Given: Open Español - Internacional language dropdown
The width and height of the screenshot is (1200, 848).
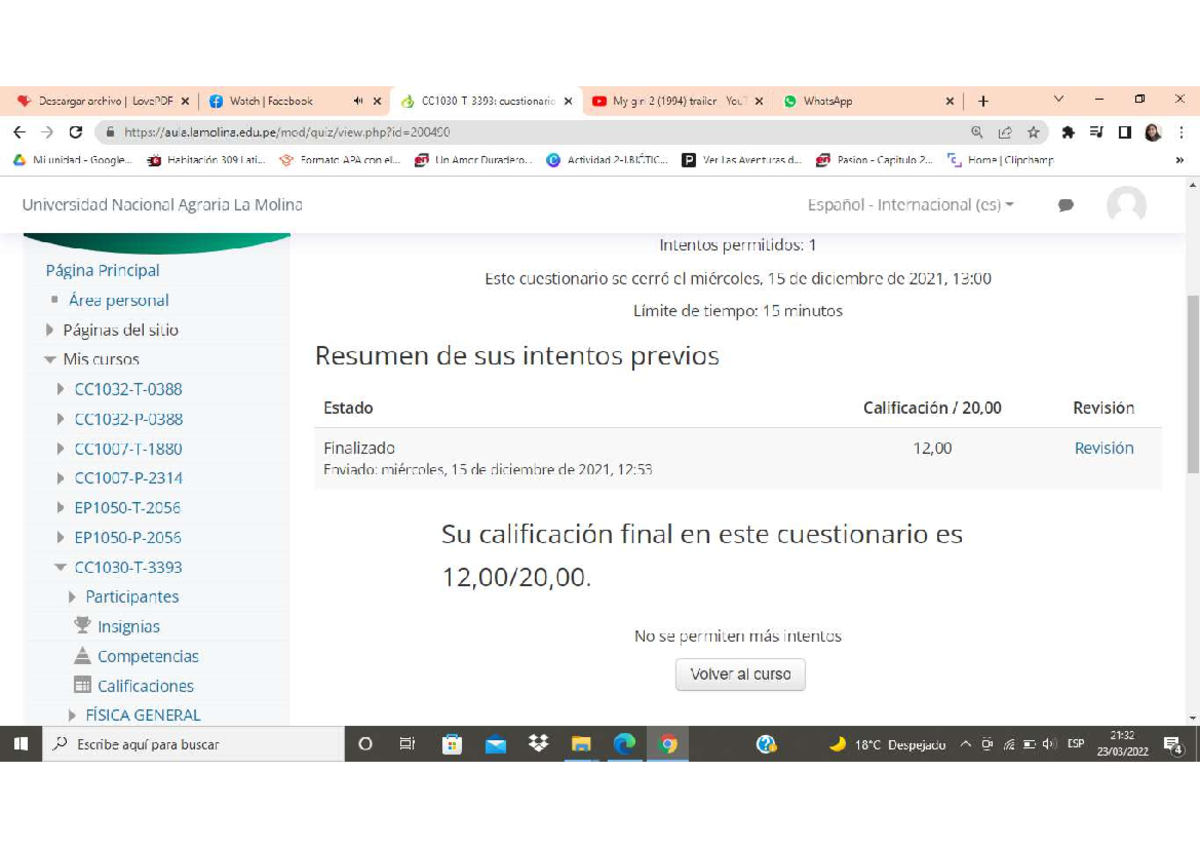Looking at the screenshot, I should pos(910,205).
